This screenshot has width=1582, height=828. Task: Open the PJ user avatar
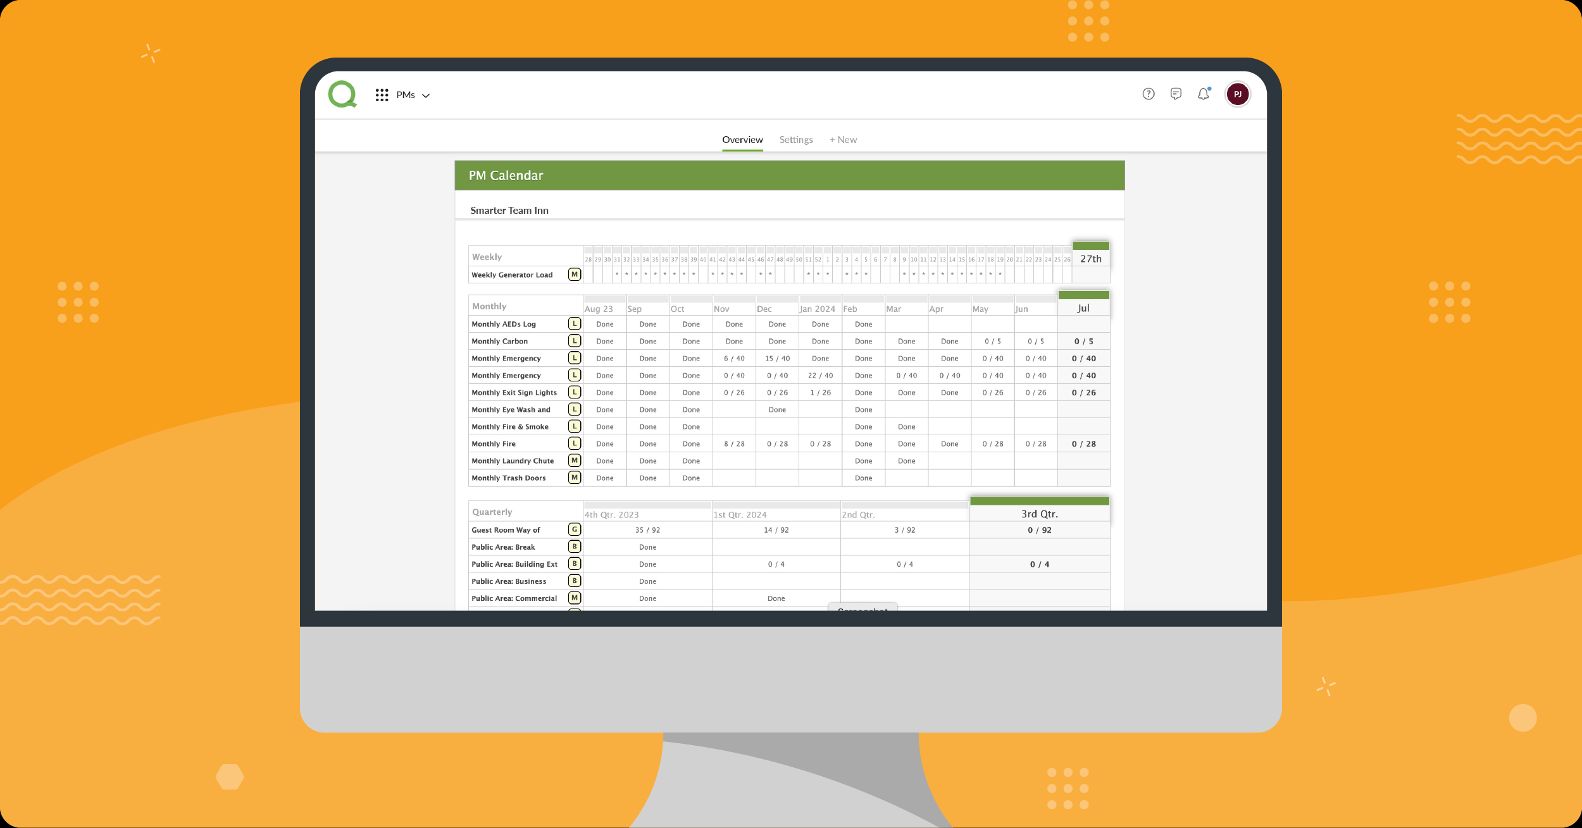[x=1237, y=94]
